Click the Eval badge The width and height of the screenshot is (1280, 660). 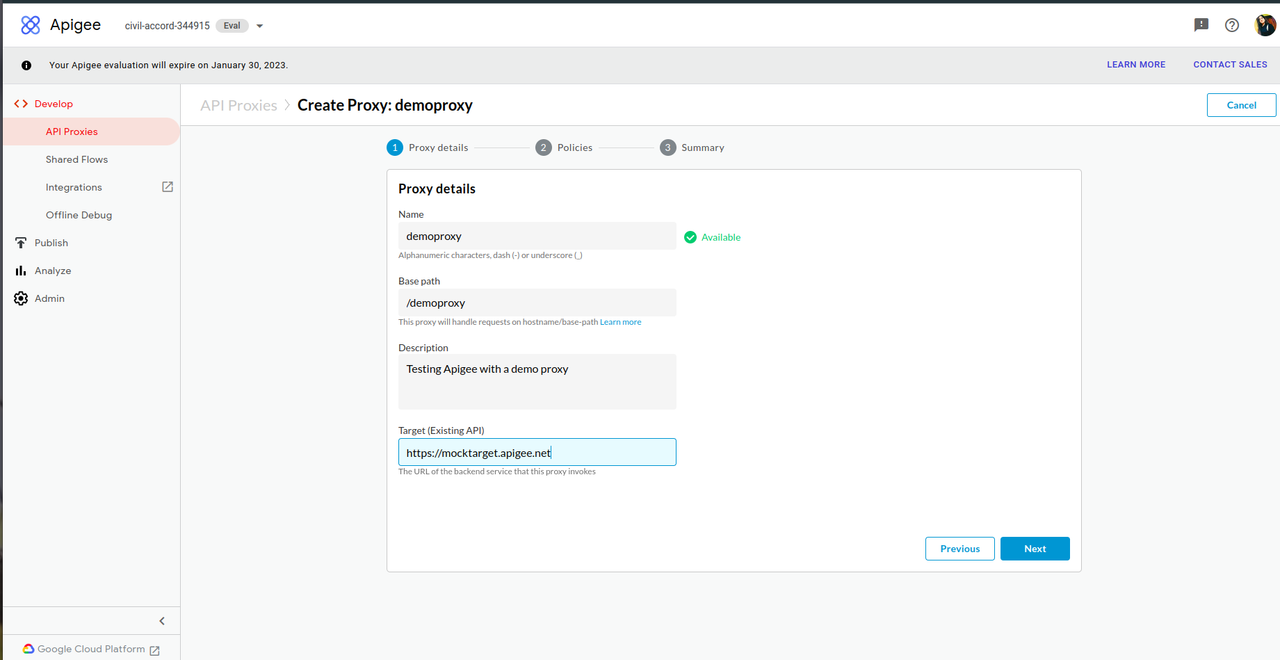click(232, 26)
